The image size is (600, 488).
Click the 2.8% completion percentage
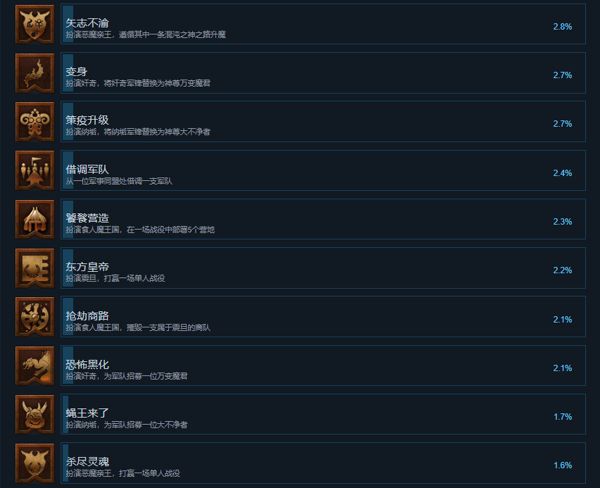coord(562,26)
